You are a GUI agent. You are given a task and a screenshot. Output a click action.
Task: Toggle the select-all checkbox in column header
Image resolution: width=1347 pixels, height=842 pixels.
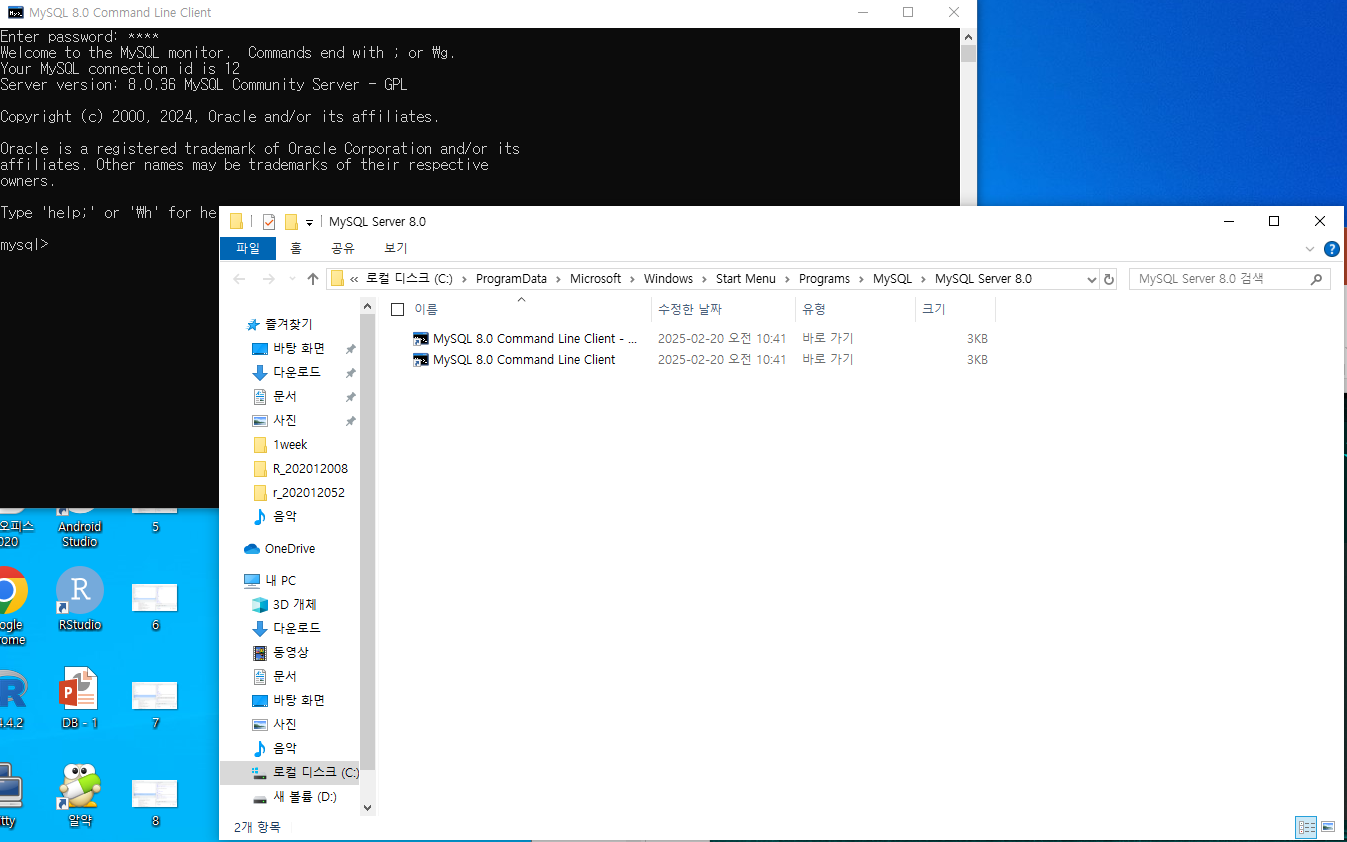pos(397,310)
